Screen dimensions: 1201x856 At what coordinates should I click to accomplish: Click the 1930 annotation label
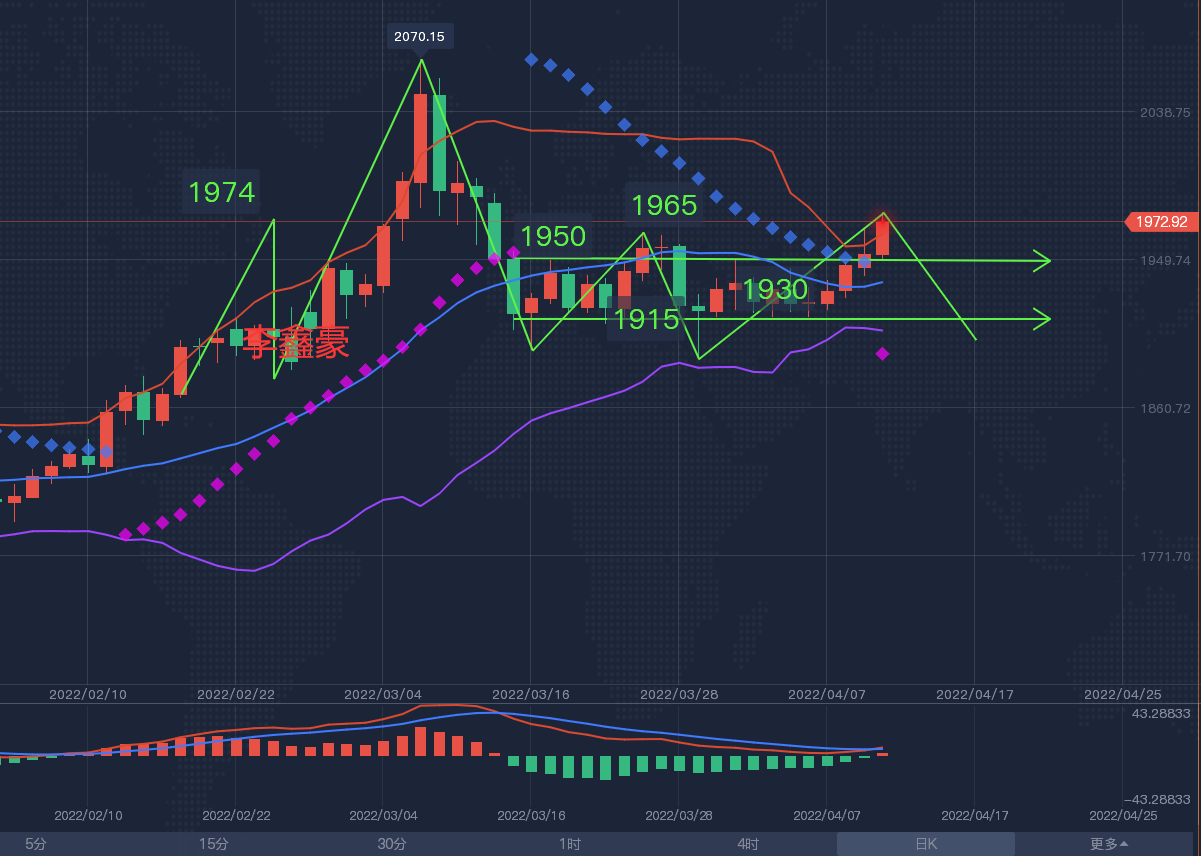click(x=775, y=290)
